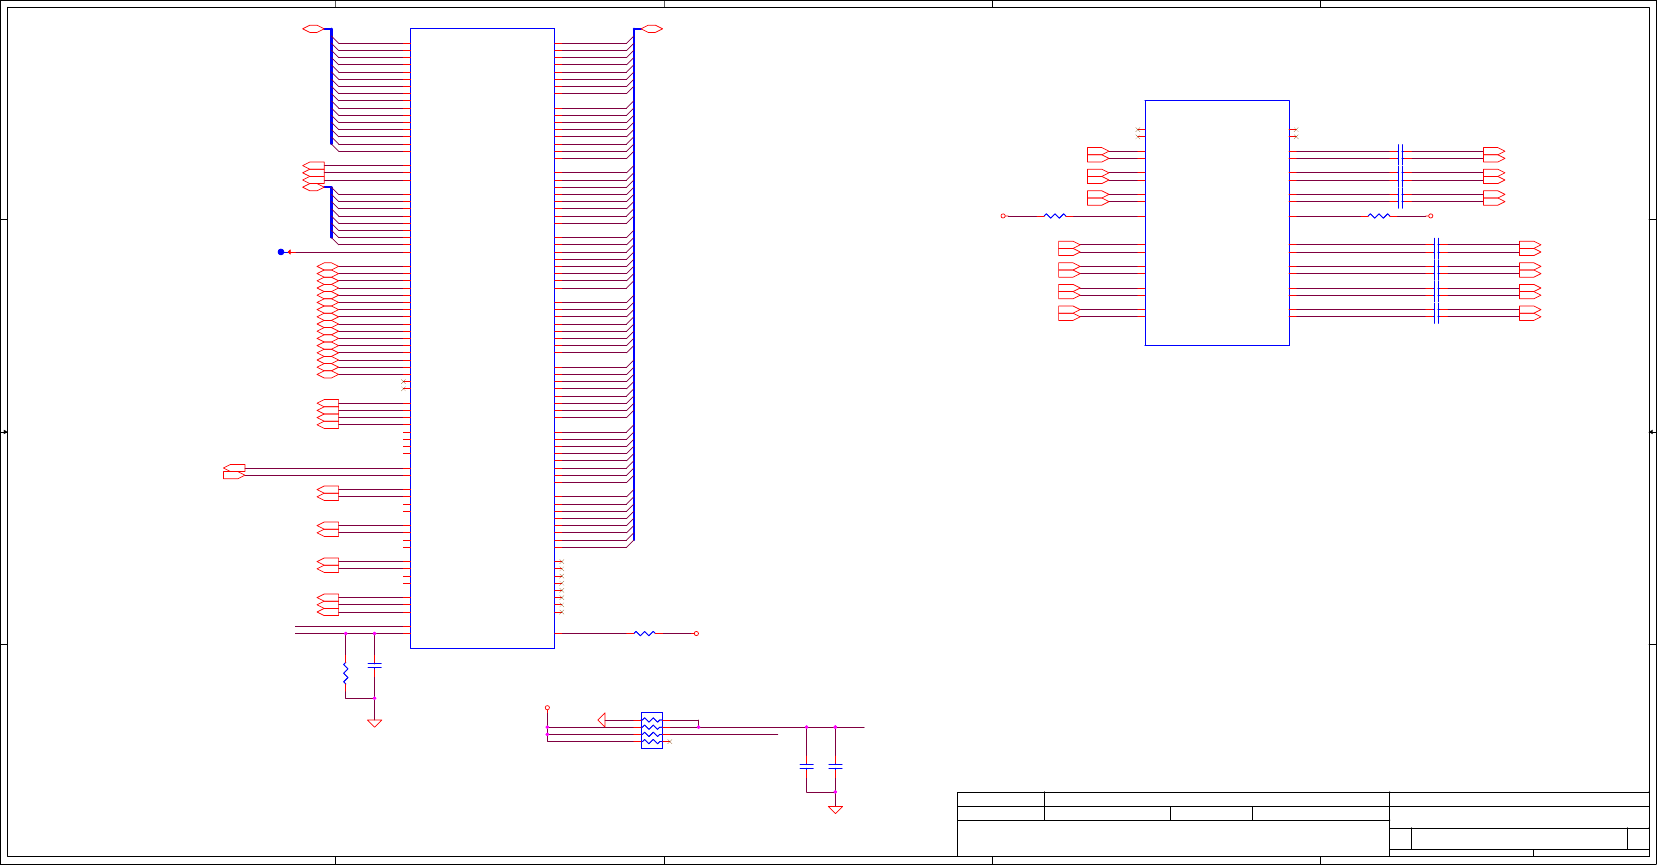Select the lower capacitor array right of small IC
This screenshot has width=1657, height=865.
pos(1436,281)
